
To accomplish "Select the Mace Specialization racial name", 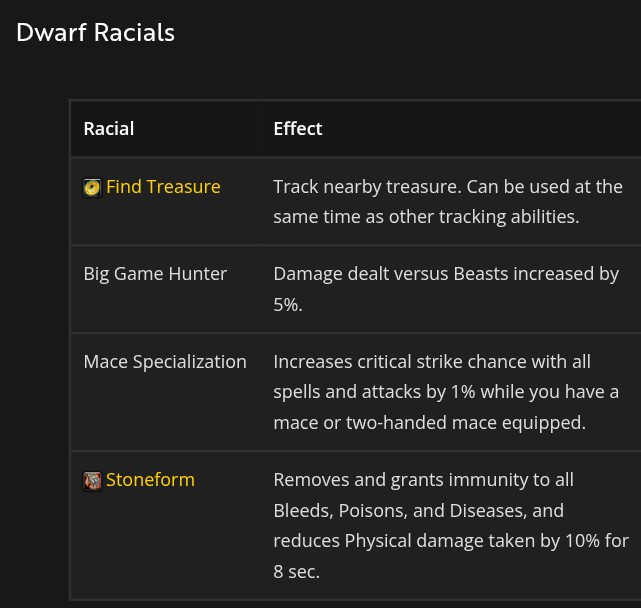I will (x=165, y=362).
